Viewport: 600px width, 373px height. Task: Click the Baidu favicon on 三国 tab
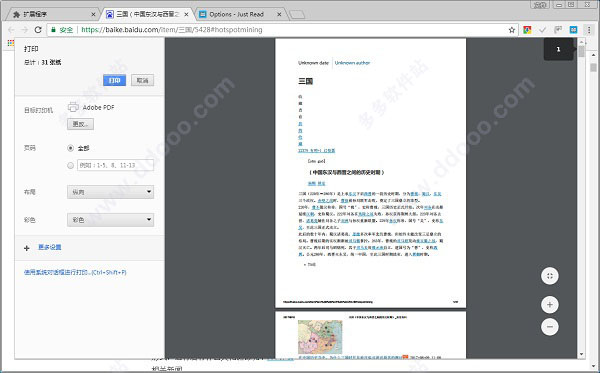110,15
